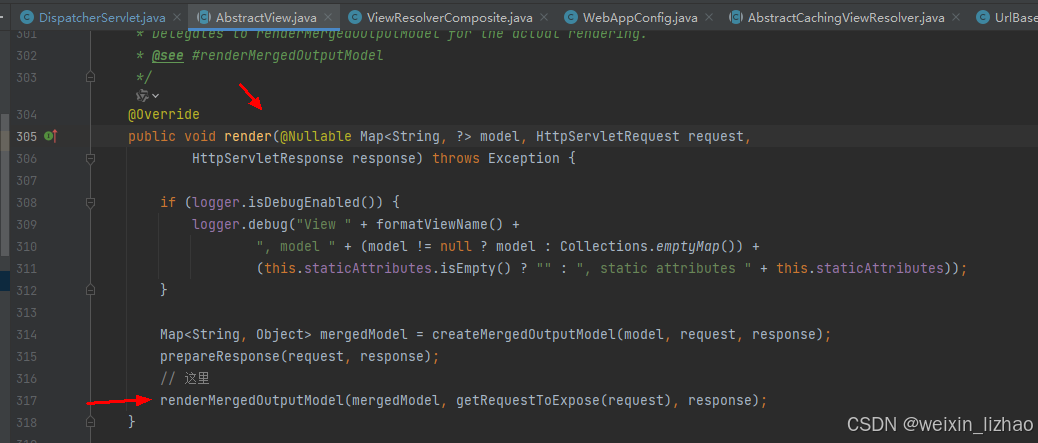
Task: Switch to the DispatcherServlet.java tab
Action: pyautogui.click(x=101, y=17)
